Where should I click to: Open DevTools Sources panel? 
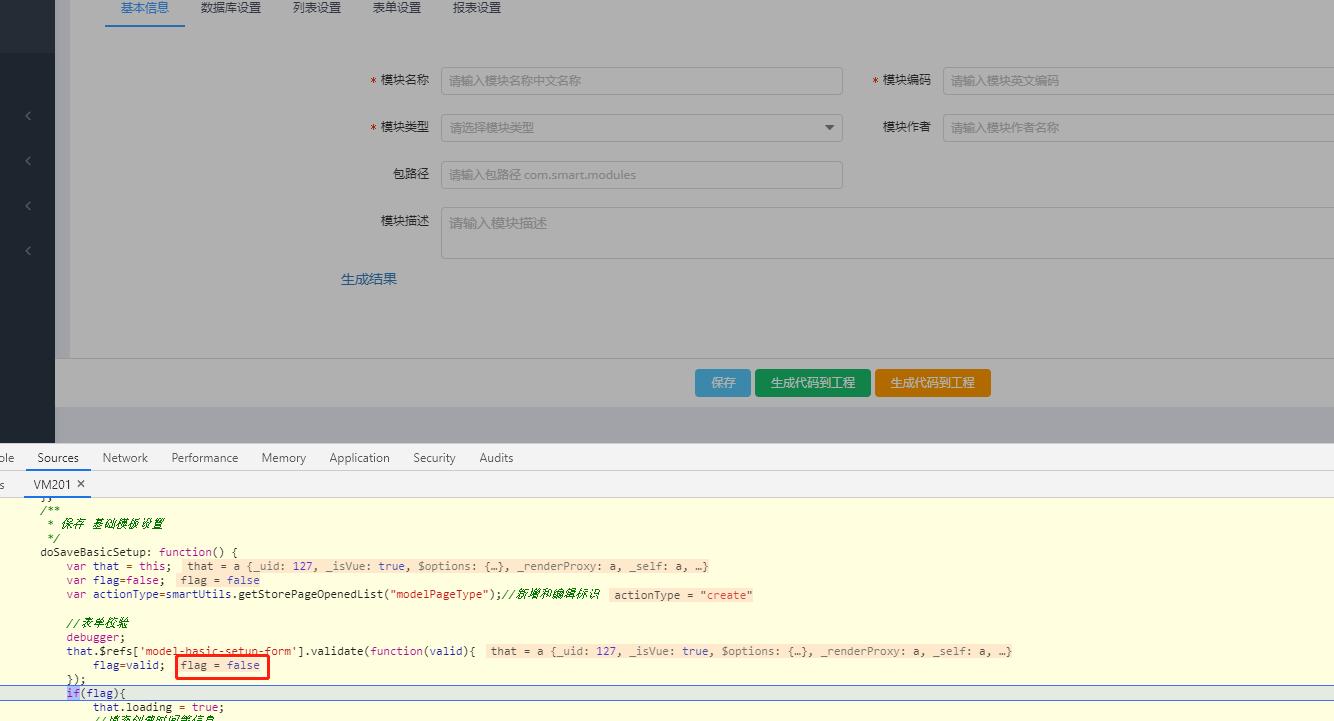click(58, 458)
